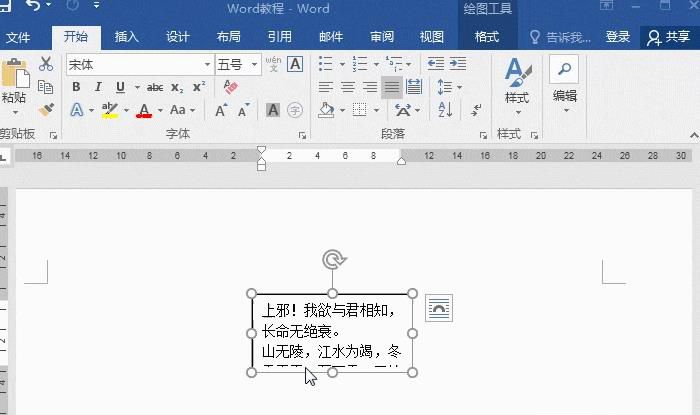Open the font size dropdown (五号)
The height and width of the screenshot is (415, 700).
coord(254,65)
